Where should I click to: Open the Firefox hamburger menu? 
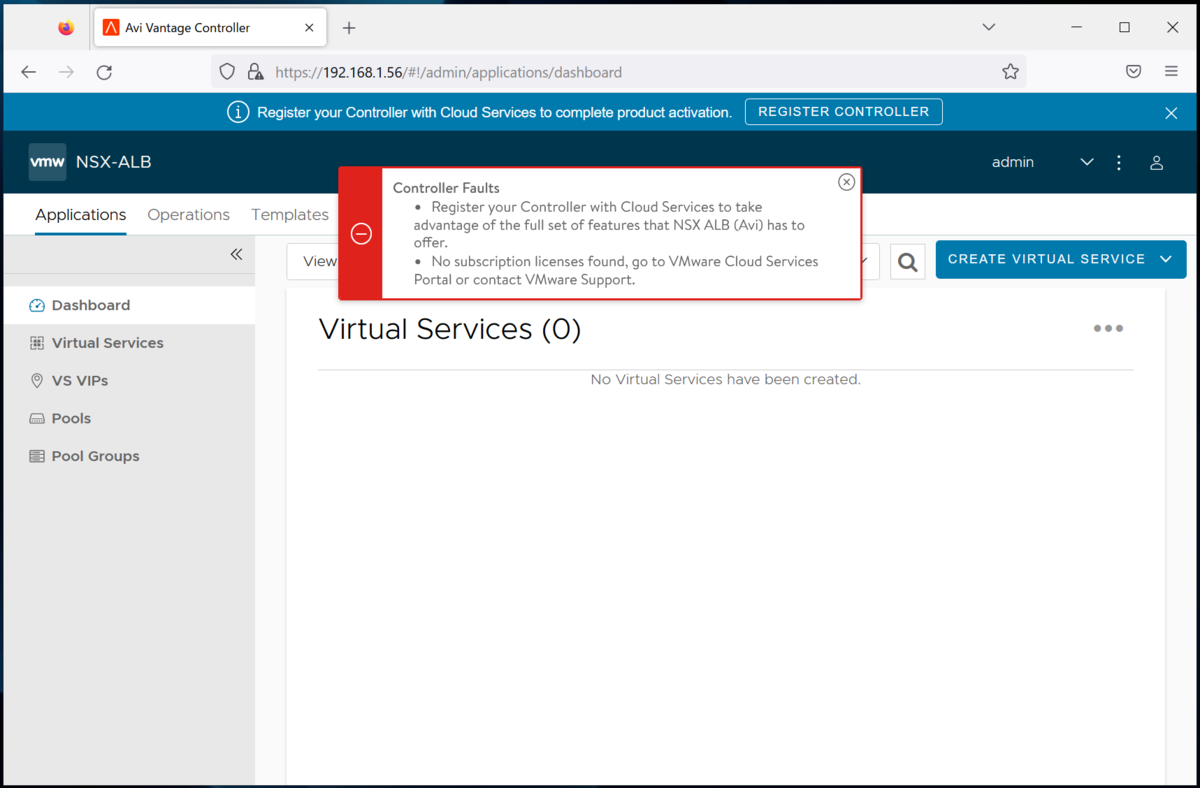click(x=1171, y=72)
